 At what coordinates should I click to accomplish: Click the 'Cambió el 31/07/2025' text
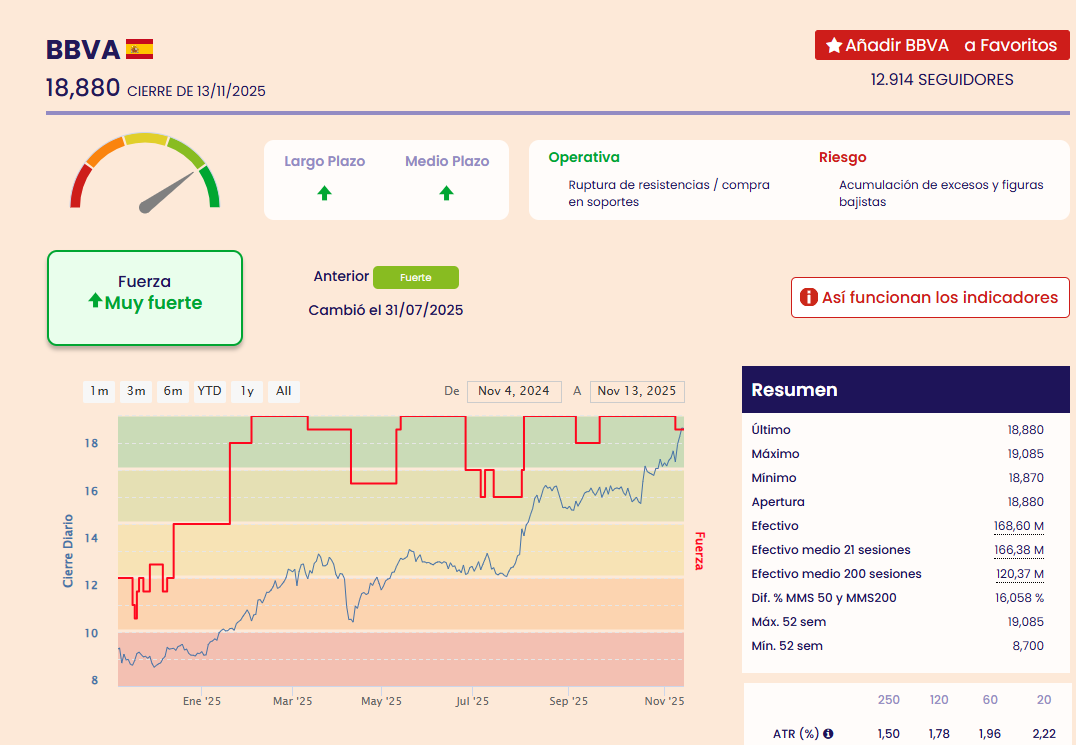pos(386,310)
